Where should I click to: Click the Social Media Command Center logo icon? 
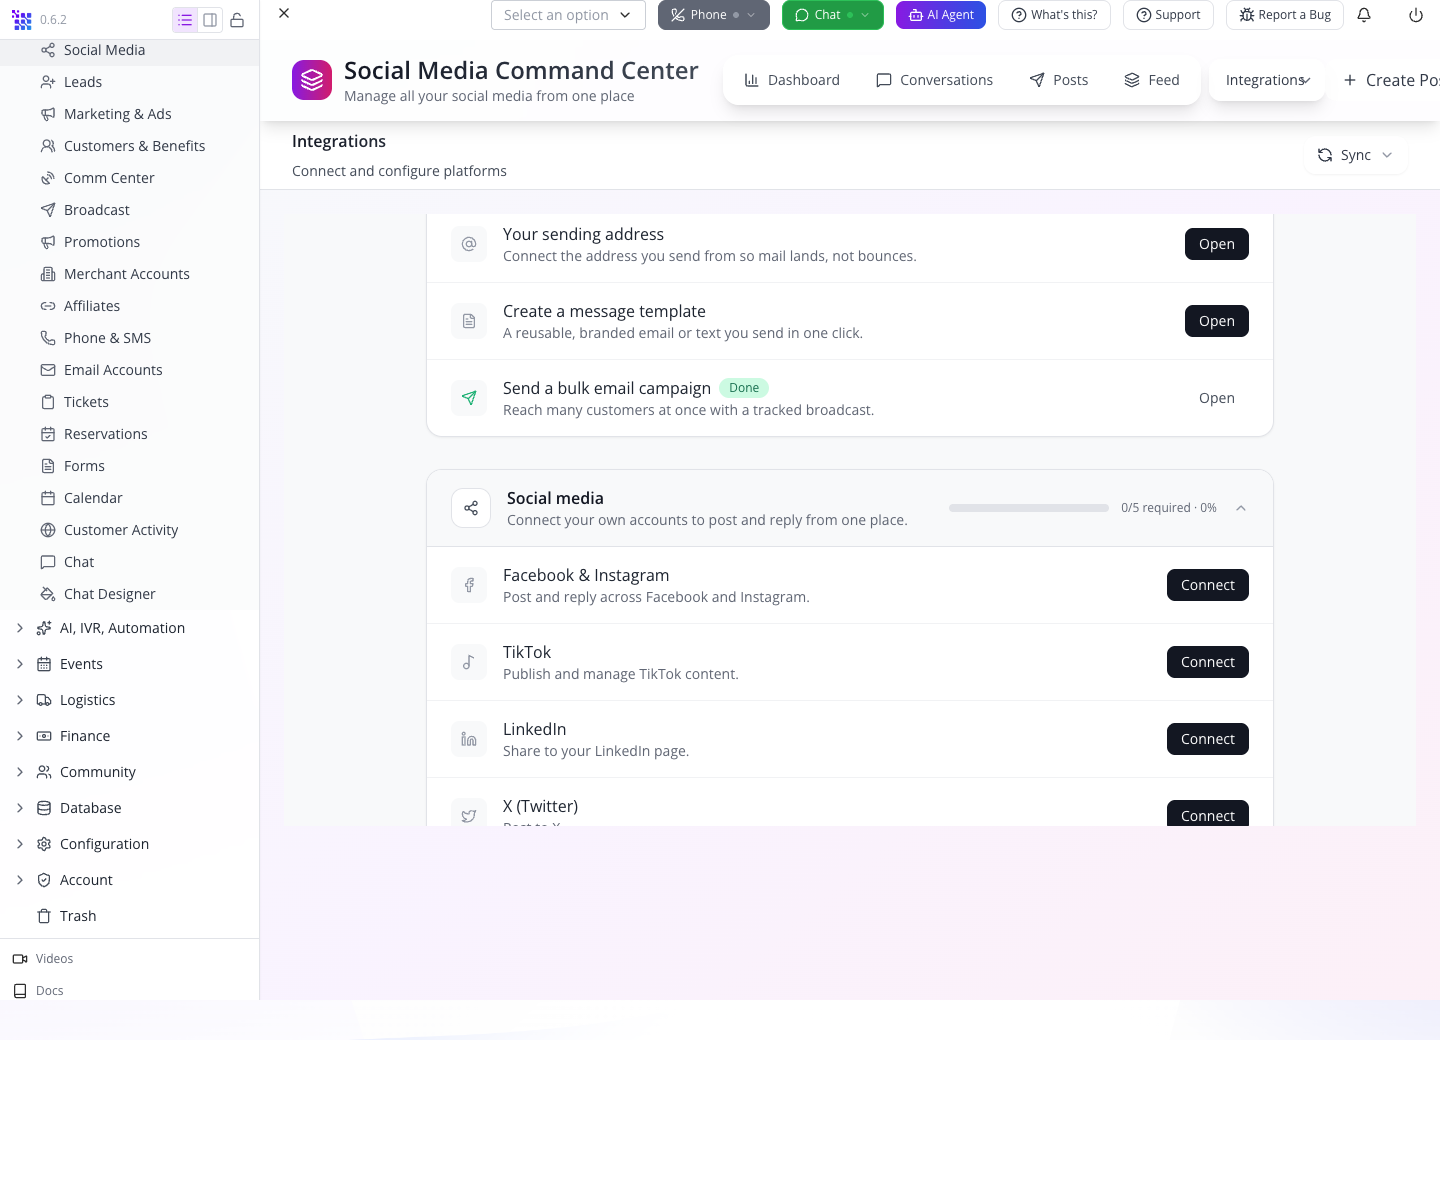[312, 80]
